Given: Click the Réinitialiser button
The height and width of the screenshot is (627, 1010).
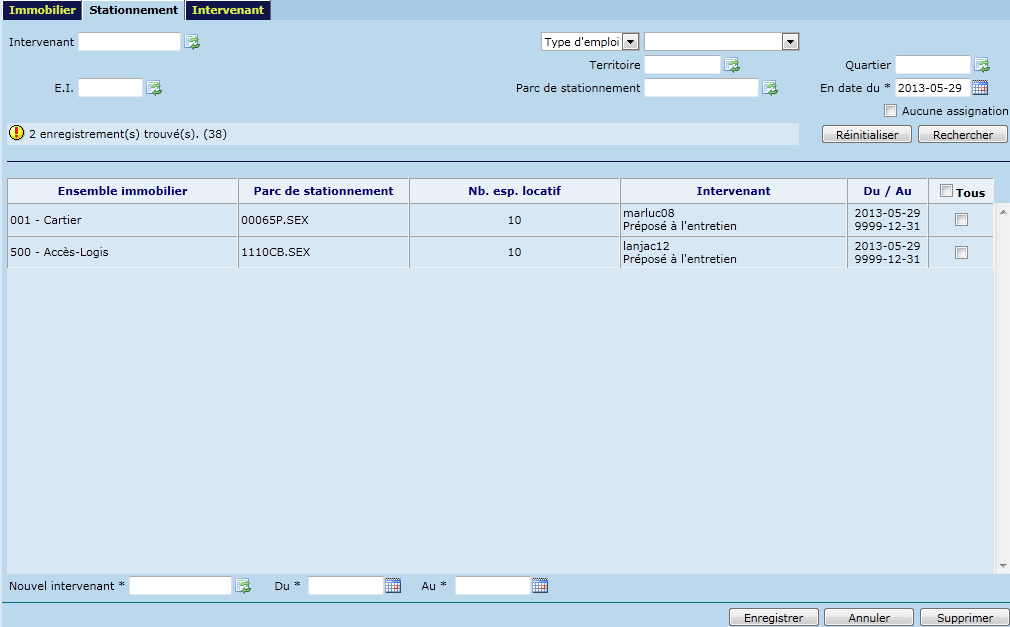Looking at the screenshot, I should point(866,135).
